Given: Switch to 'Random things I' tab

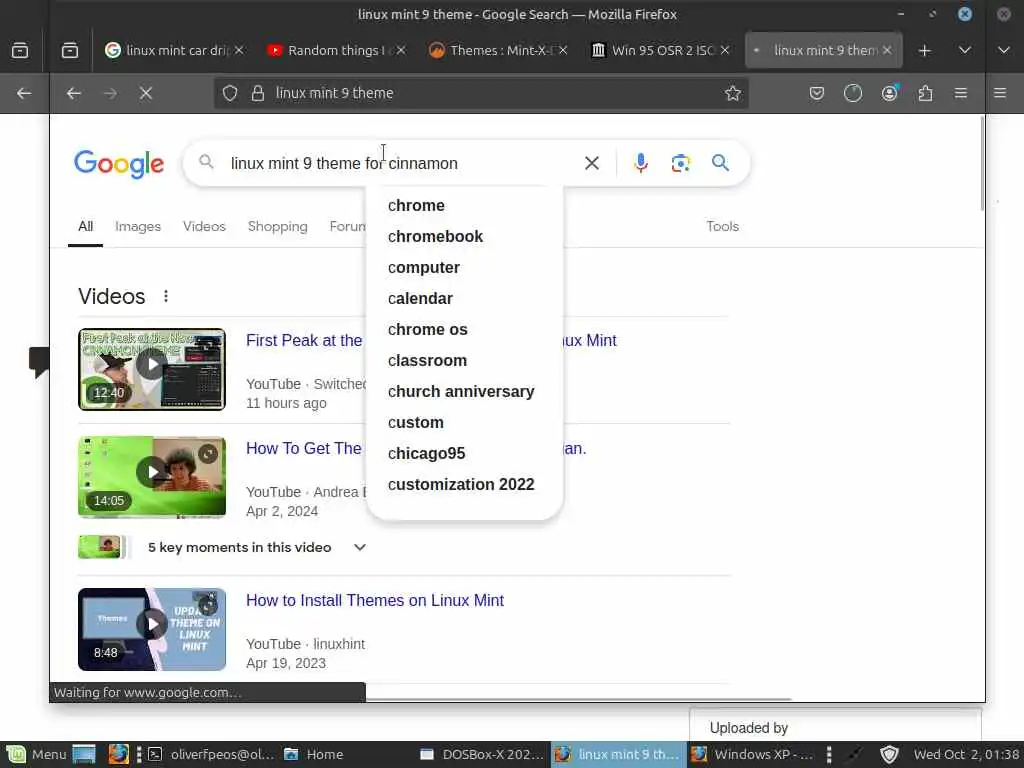Looking at the screenshot, I should coord(336,50).
